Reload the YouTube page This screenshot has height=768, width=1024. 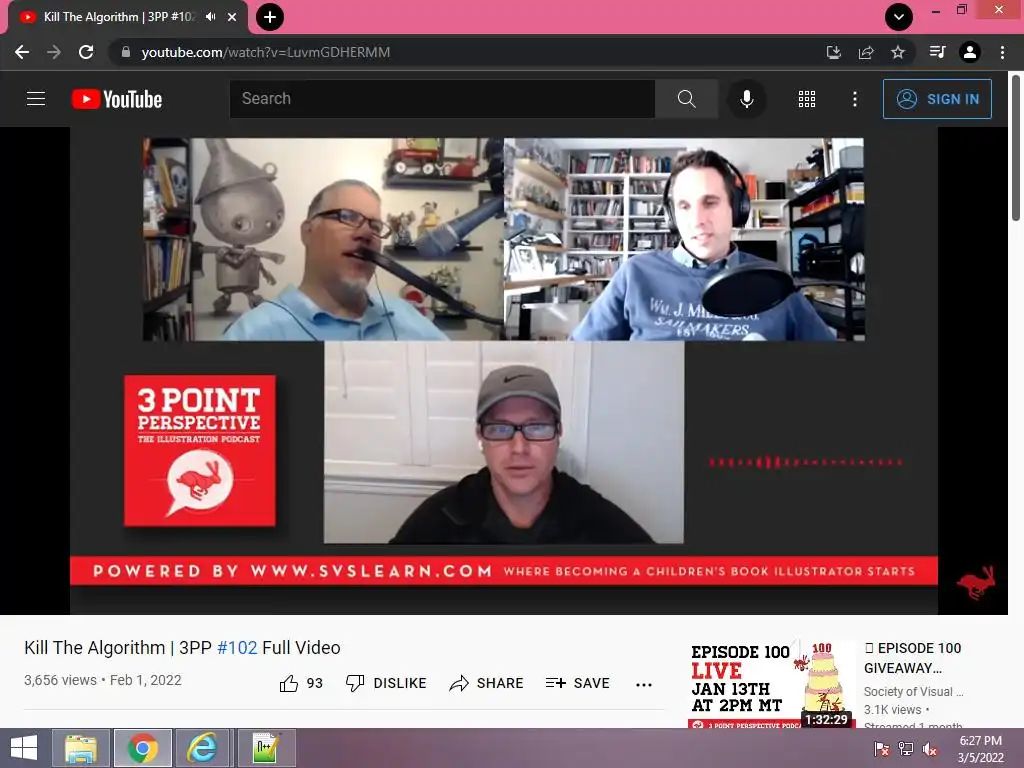pos(86,52)
